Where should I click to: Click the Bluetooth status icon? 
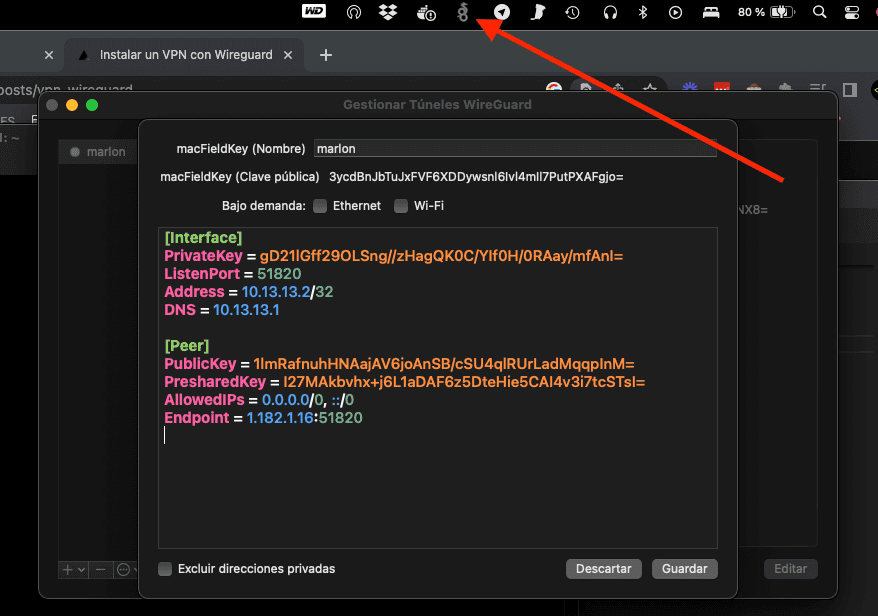(x=644, y=13)
